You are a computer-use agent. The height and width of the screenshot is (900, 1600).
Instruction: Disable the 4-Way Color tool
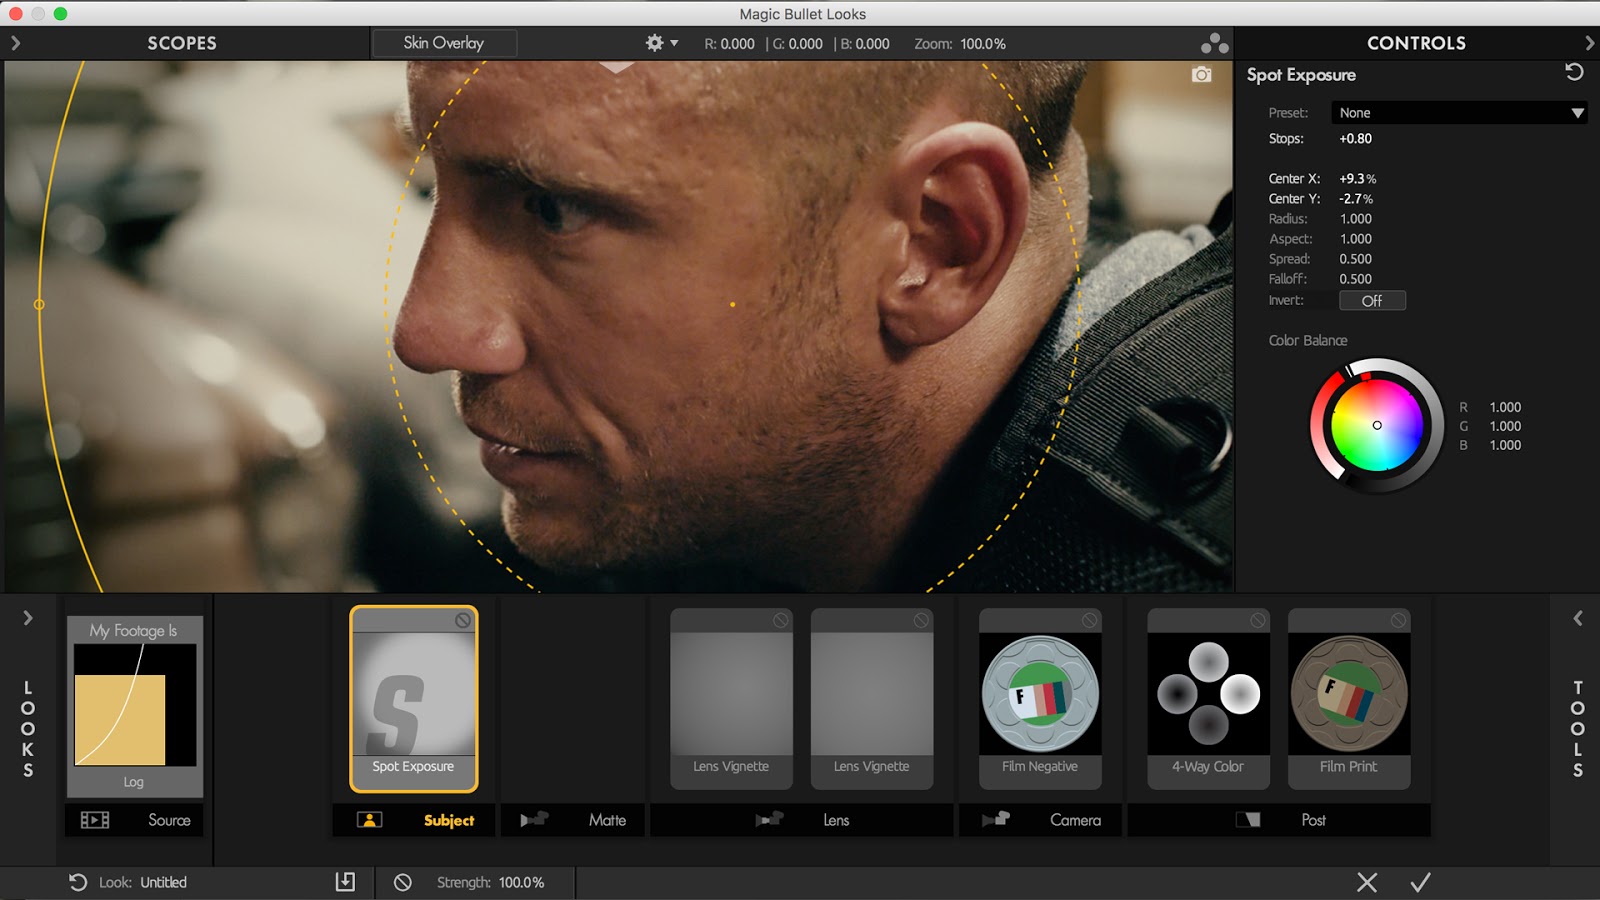pos(1258,620)
